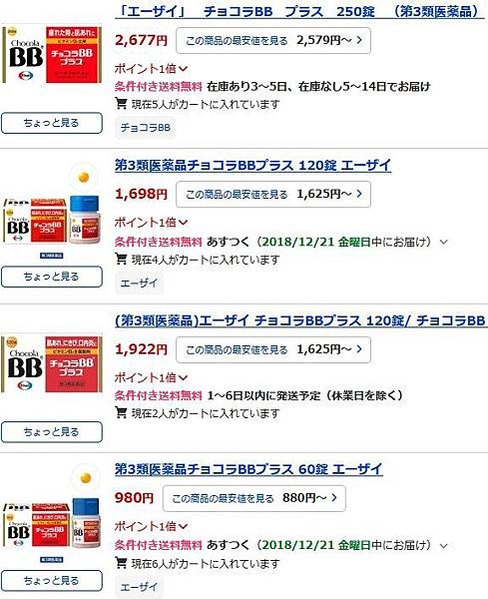Open the 1,922円 Chocola BB product thumbnail
Screen dimensions: 488x599
52,364
